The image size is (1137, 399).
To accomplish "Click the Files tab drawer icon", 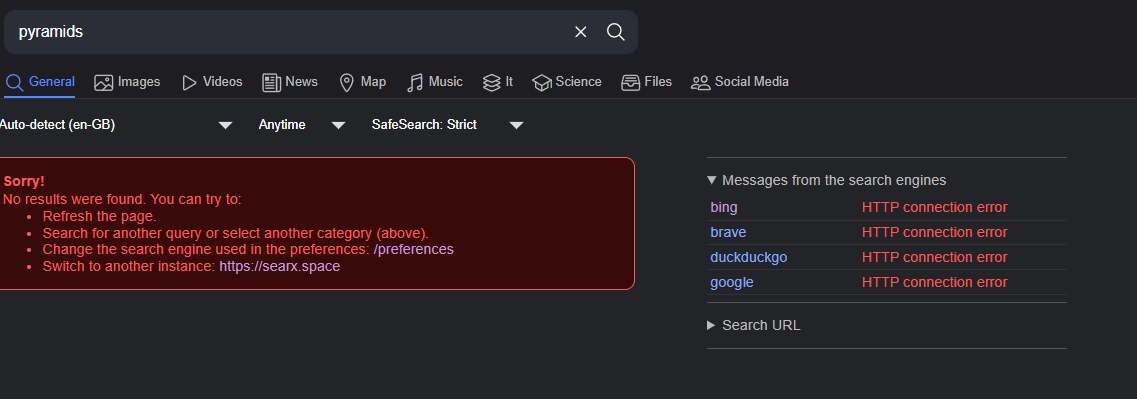I will [x=631, y=83].
